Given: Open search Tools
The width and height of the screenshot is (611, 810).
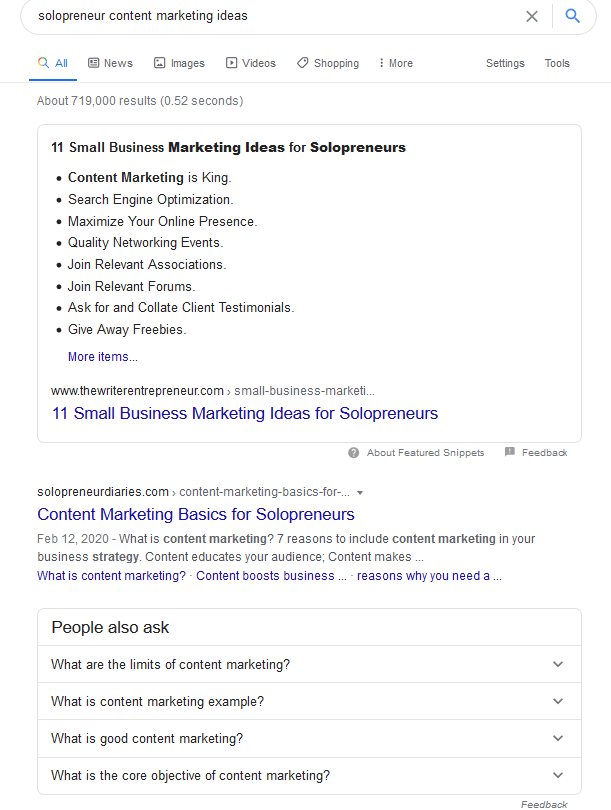Looking at the screenshot, I should click(557, 63).
